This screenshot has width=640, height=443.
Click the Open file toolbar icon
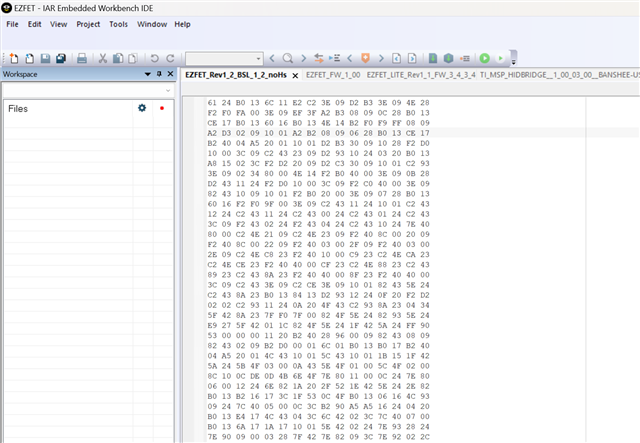[29, 58]
